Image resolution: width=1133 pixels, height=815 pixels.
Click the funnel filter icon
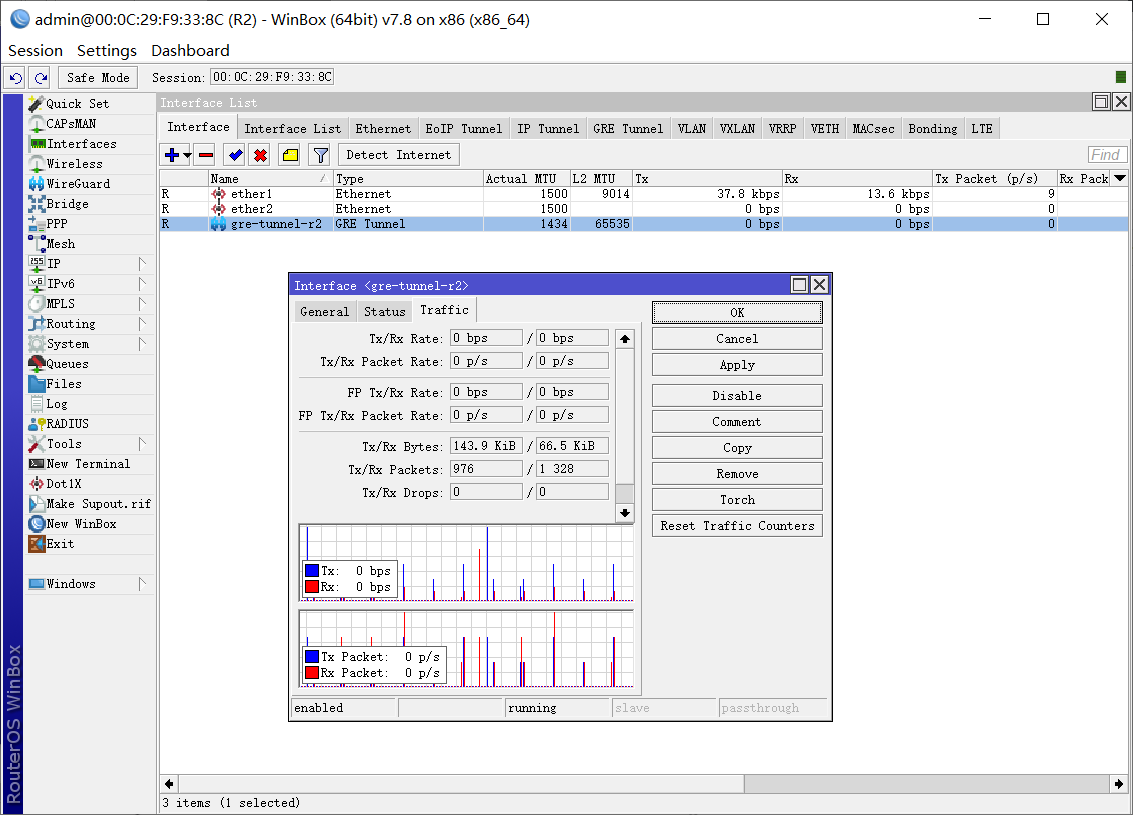[x=320, y=155]
